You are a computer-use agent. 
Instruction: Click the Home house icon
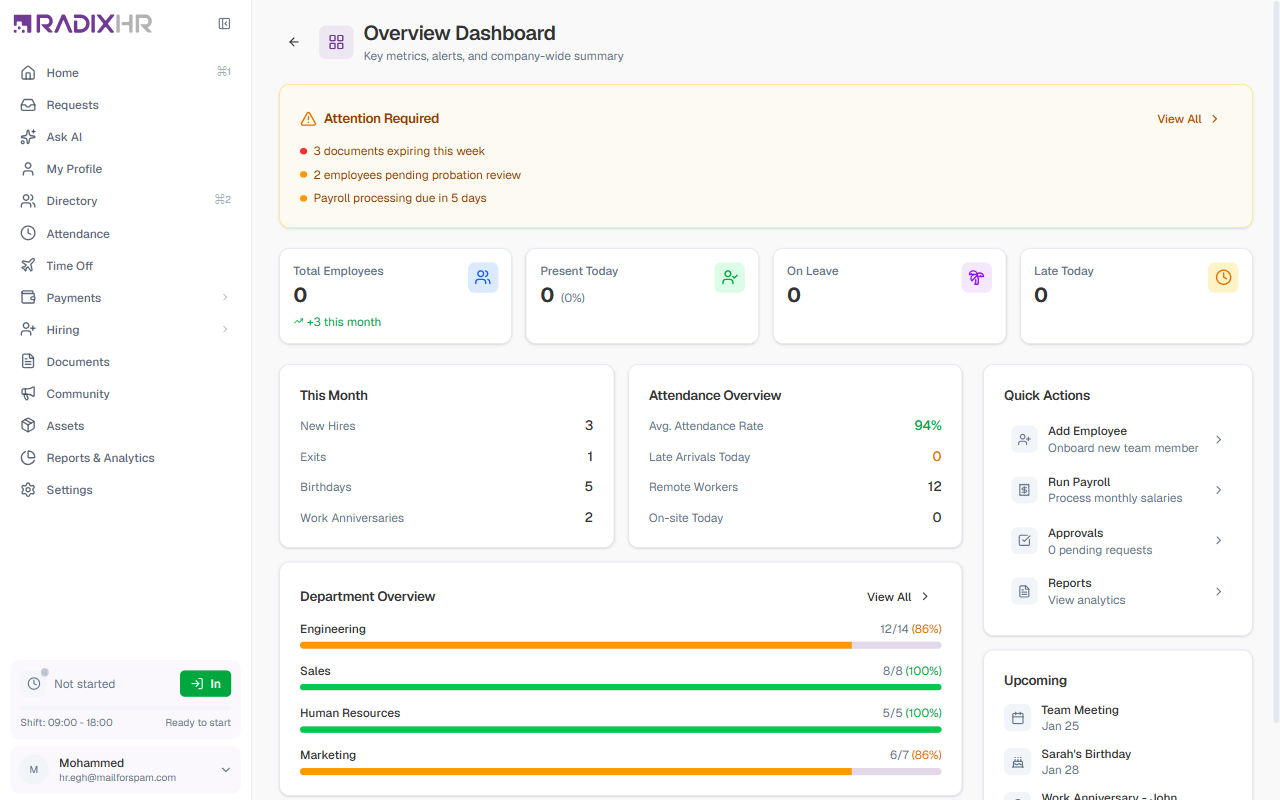28,73
